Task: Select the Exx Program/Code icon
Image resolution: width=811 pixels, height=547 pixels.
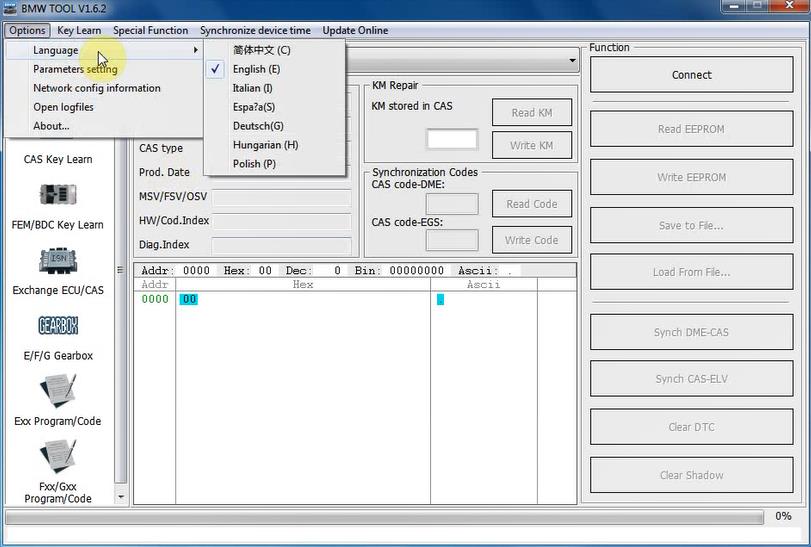Action: coord(58,391)
